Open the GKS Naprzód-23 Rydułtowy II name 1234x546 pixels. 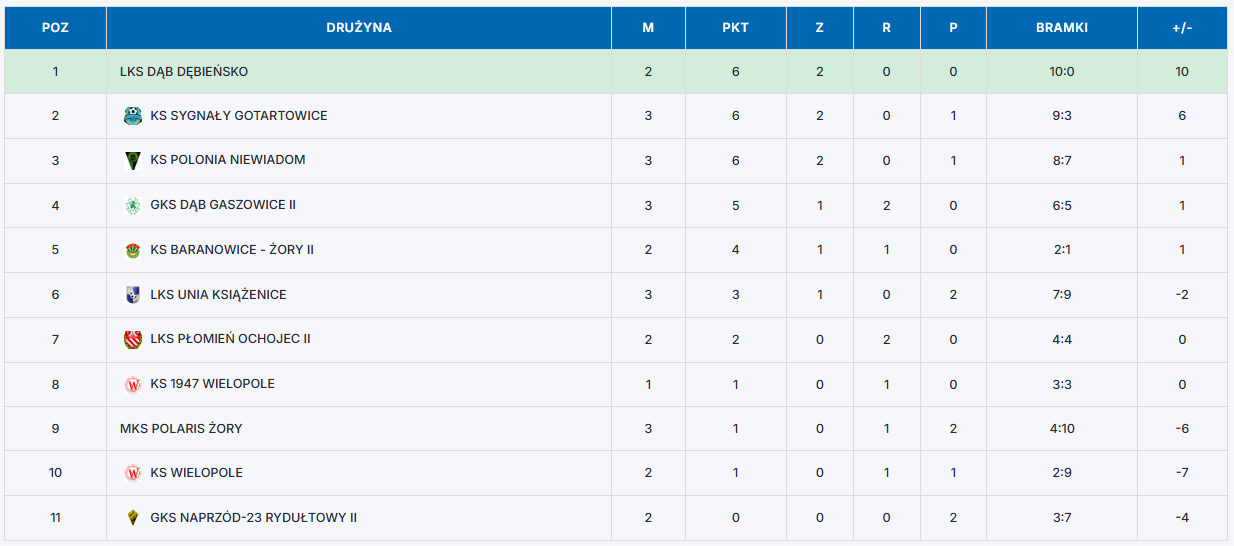point(254,518)
